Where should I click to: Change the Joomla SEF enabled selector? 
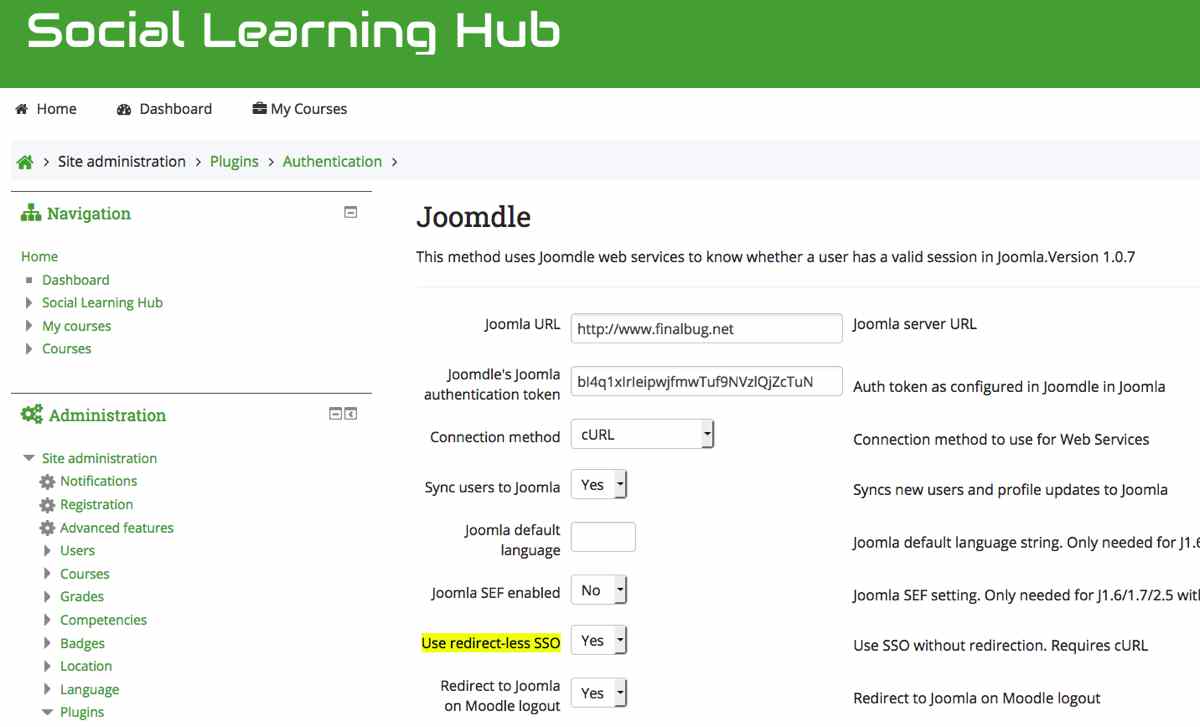coord(599,590)
